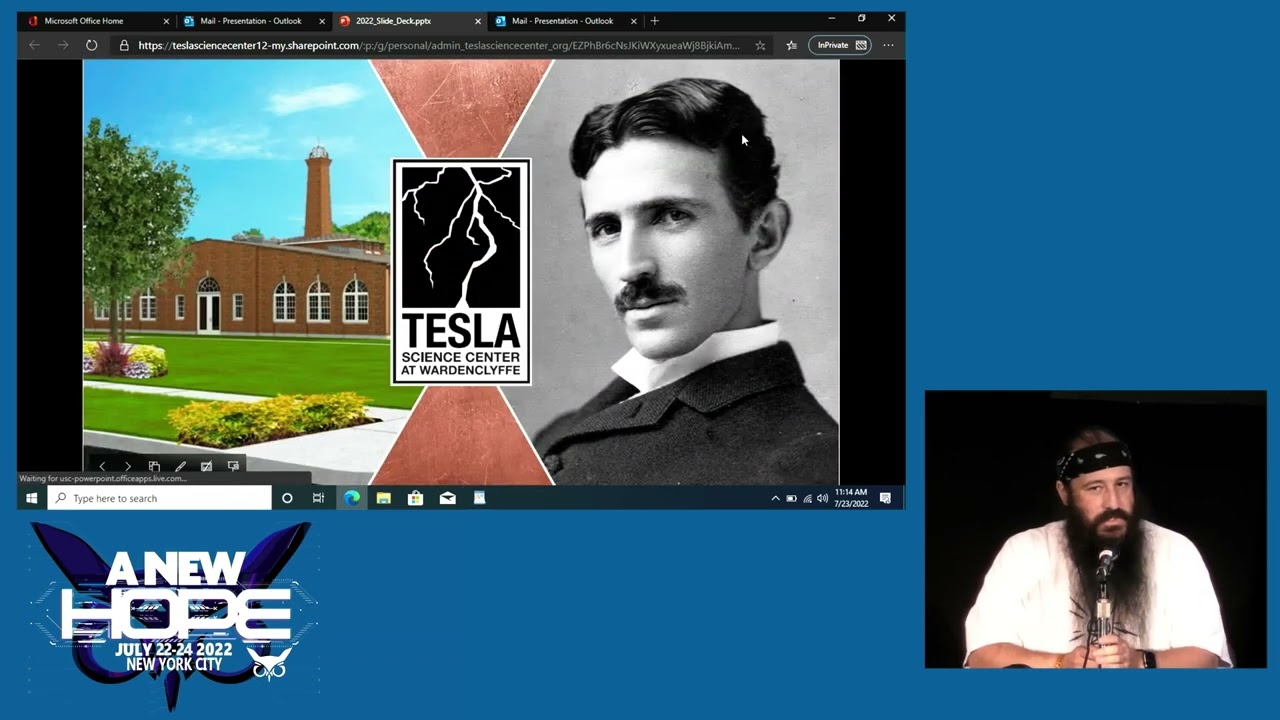Open Cortana circle icon on taskbar
The width and height of the screenshot is (1280, 720).
[x=287, y=498]
